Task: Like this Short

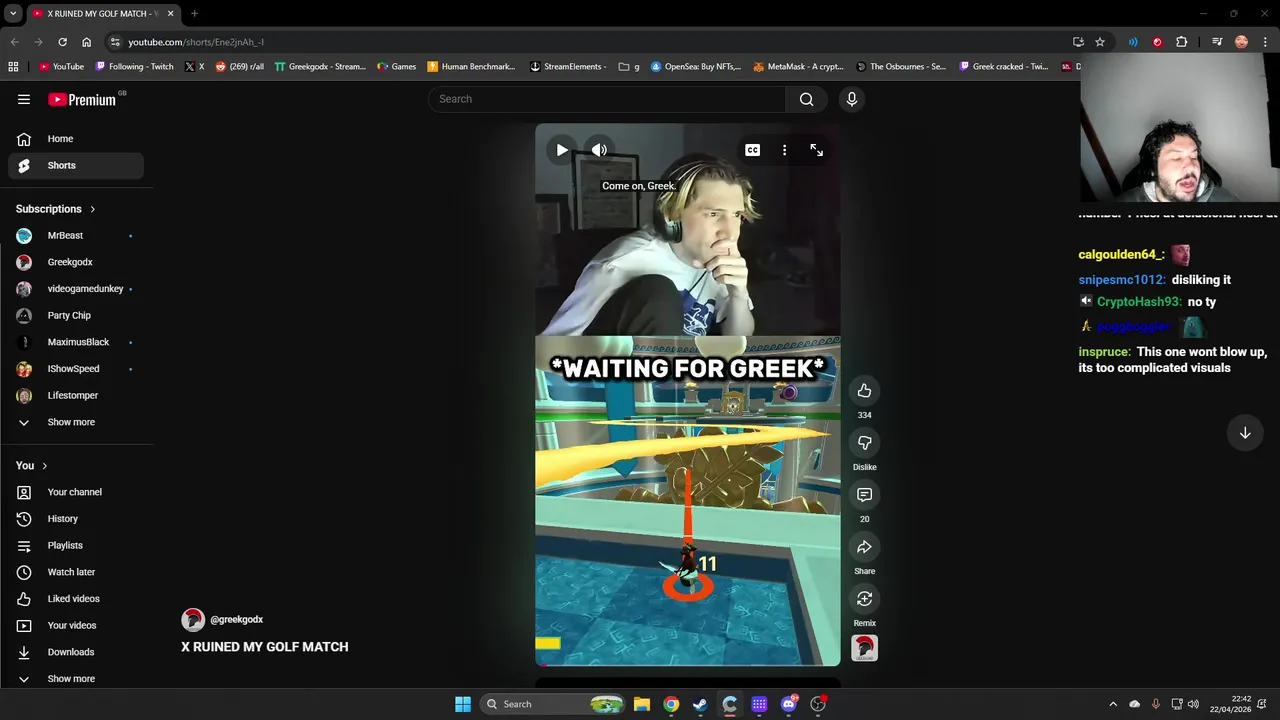Action: (865, 391)
